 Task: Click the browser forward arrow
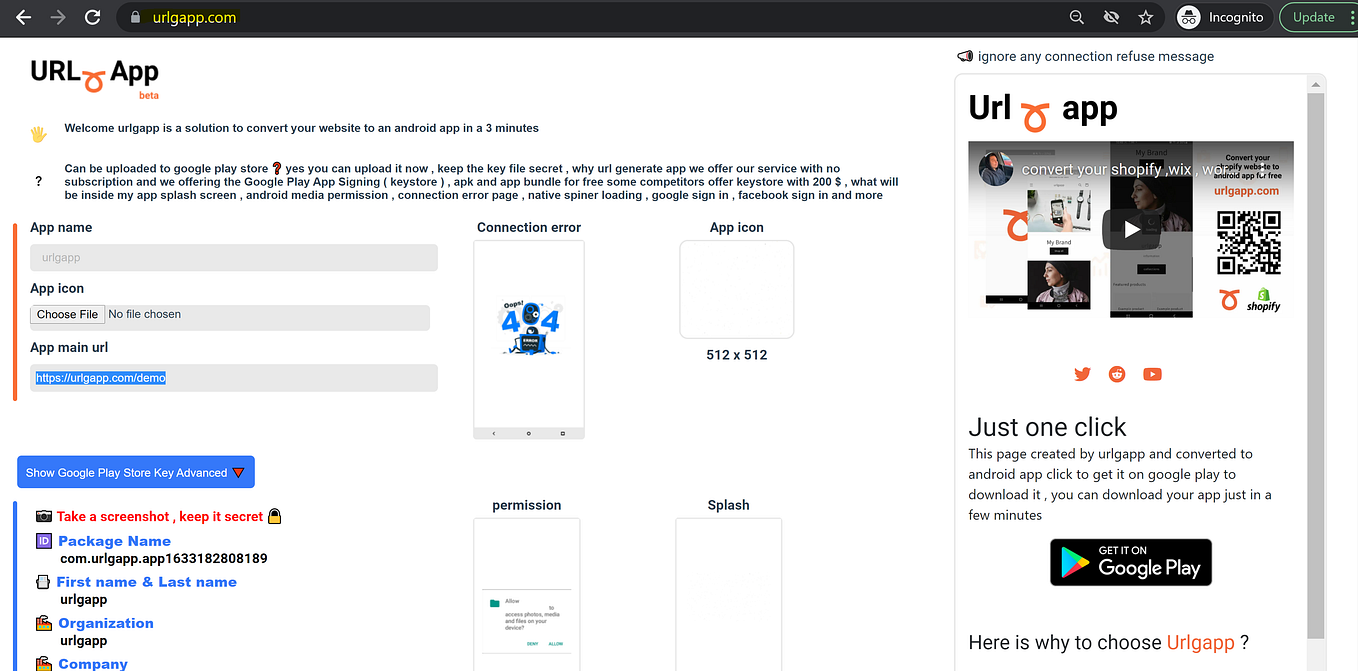58,17
